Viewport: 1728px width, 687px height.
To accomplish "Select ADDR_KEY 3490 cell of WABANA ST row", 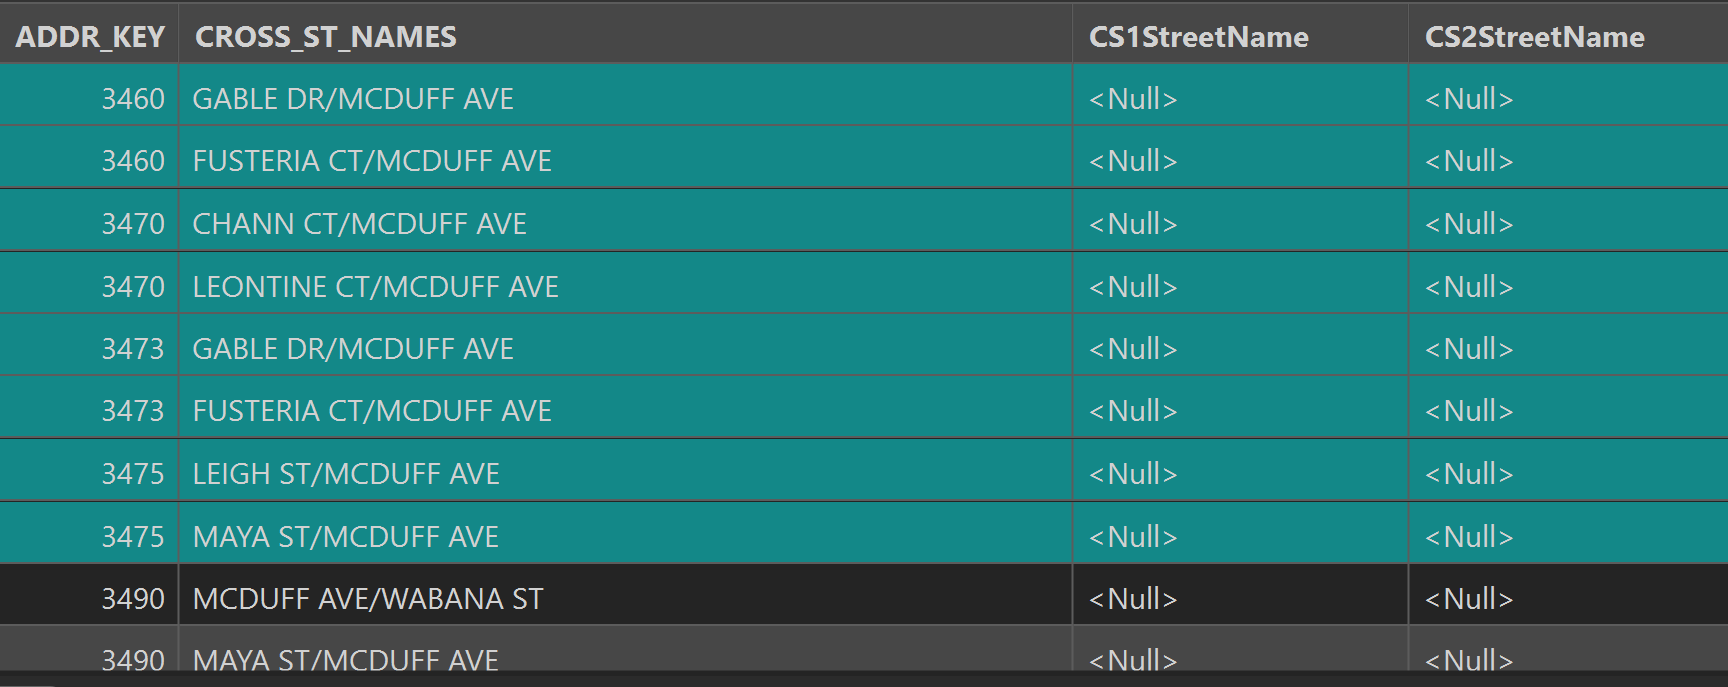I will [132, 599].
